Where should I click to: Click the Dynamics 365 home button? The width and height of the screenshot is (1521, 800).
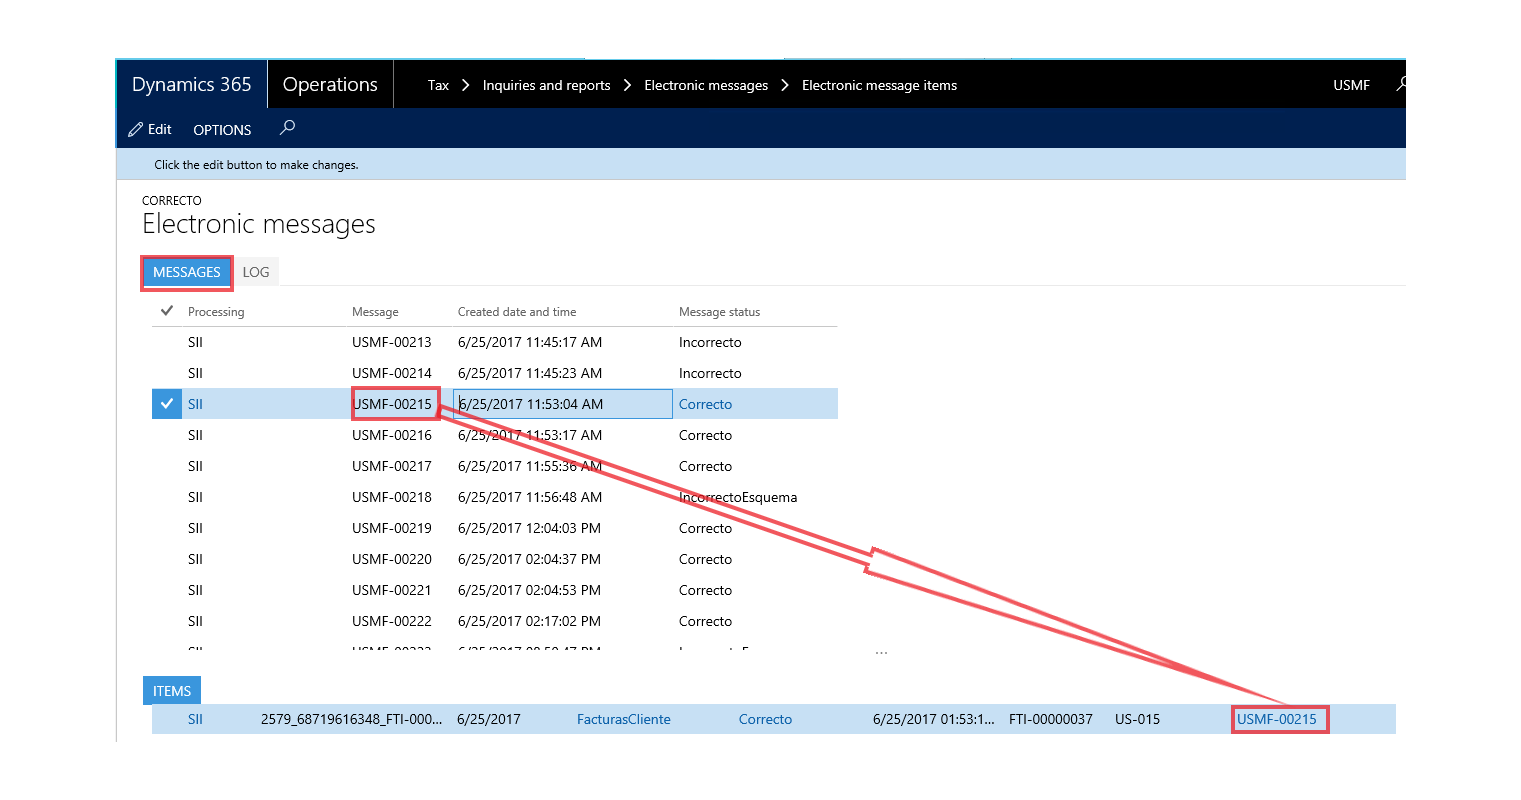[x=192, y=85]
